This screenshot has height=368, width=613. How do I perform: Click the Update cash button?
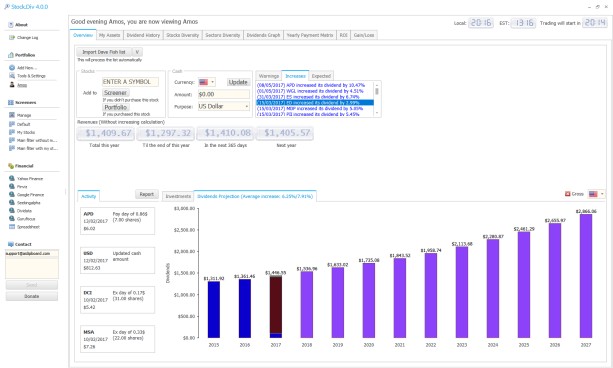click(238, 82)
